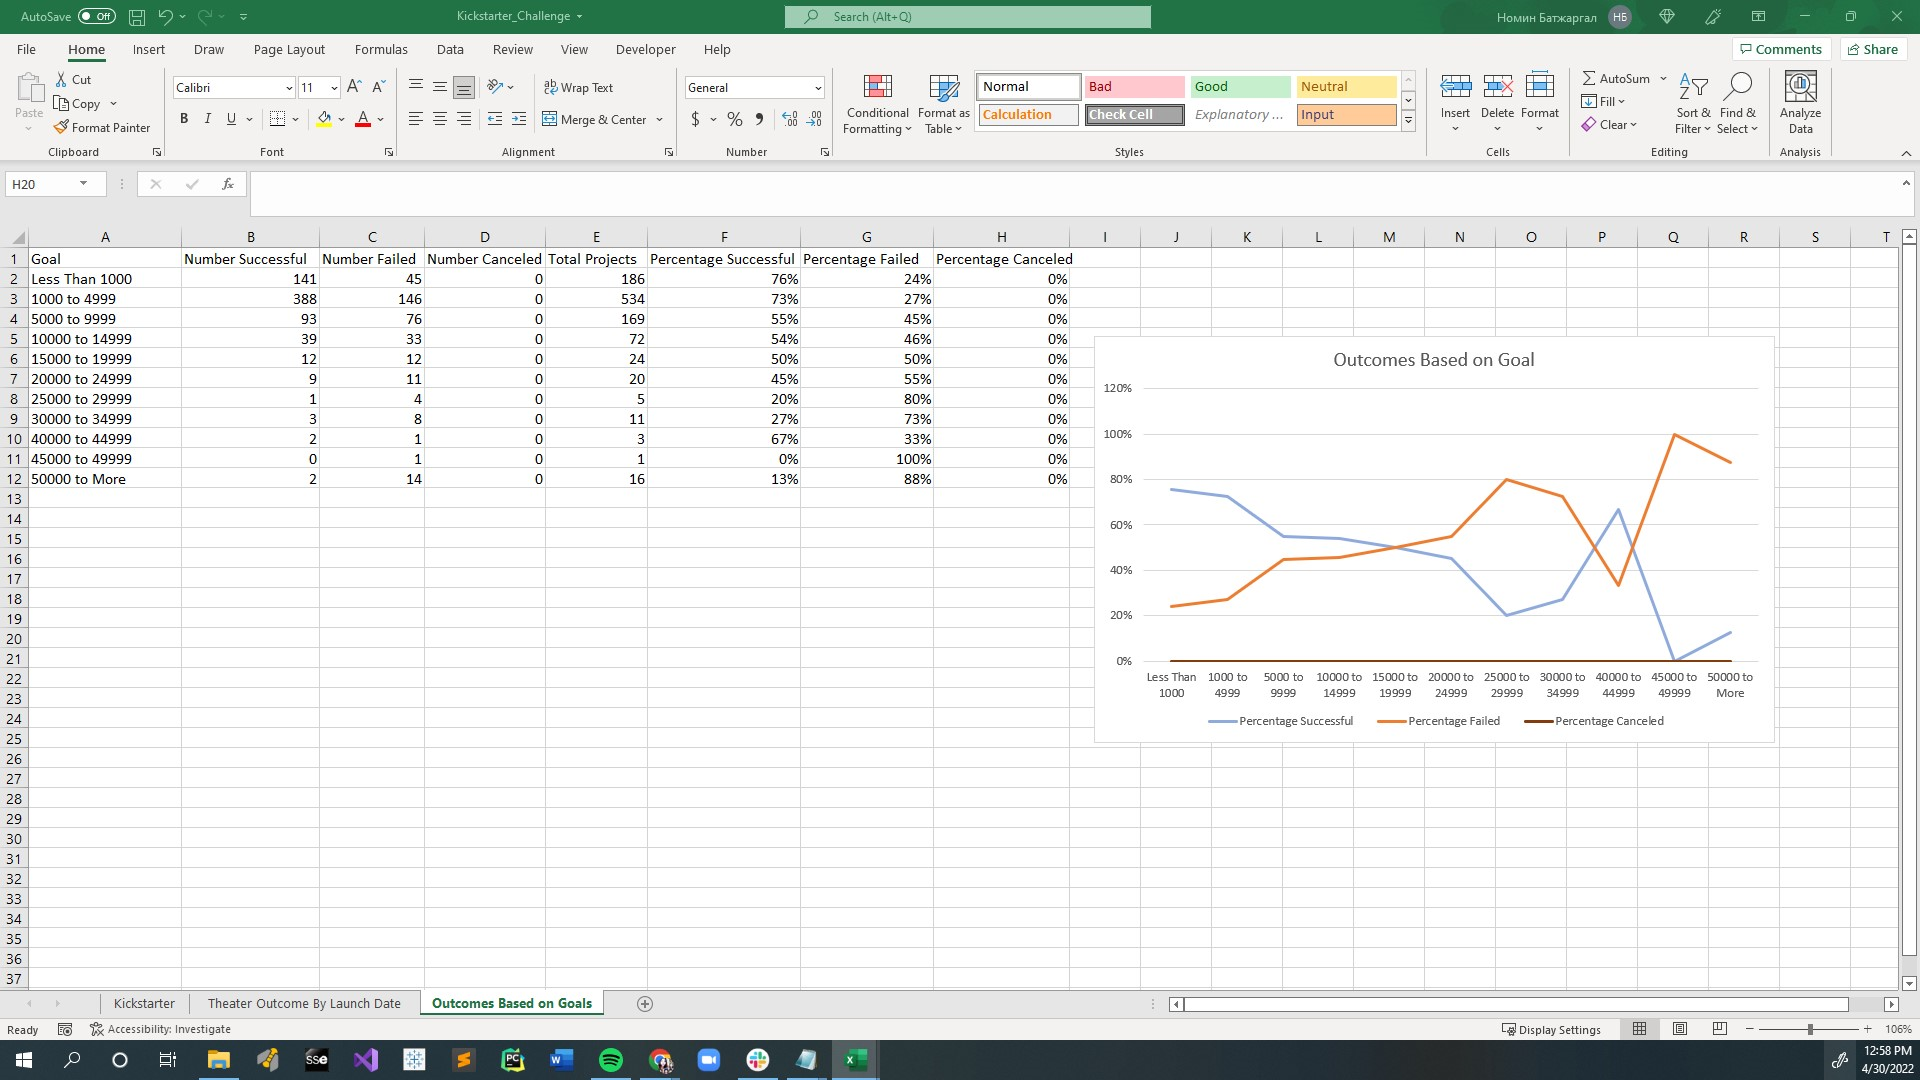Open Conditional Formatting

[877, 105]
